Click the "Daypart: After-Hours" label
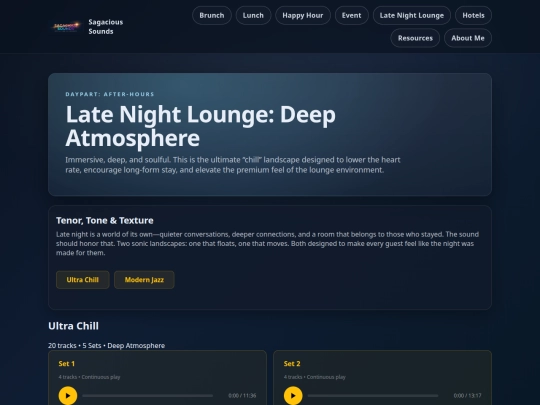Viewport: 540px width, 405px height. 110,94
